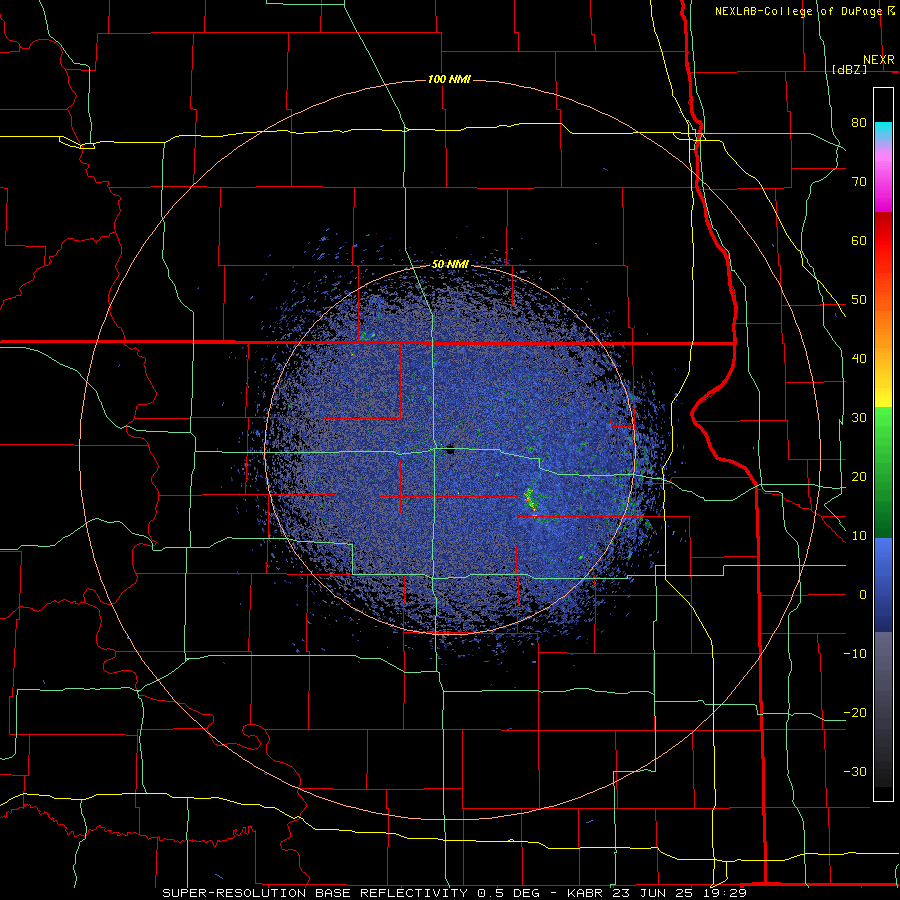Click the NEXR label above color bar
Viewport: 900px width, 900px height.
(x=879, y=60)
